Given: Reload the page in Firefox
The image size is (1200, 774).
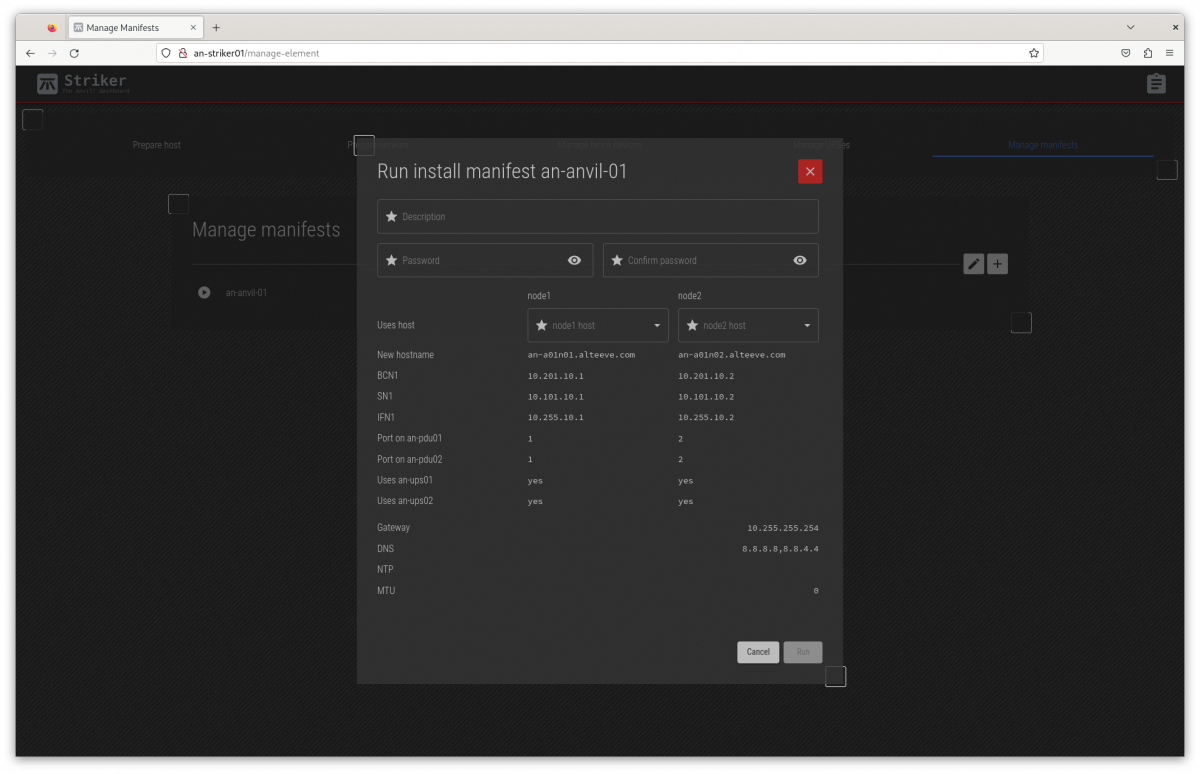Looking at the screenshot, I should (74, 53).
